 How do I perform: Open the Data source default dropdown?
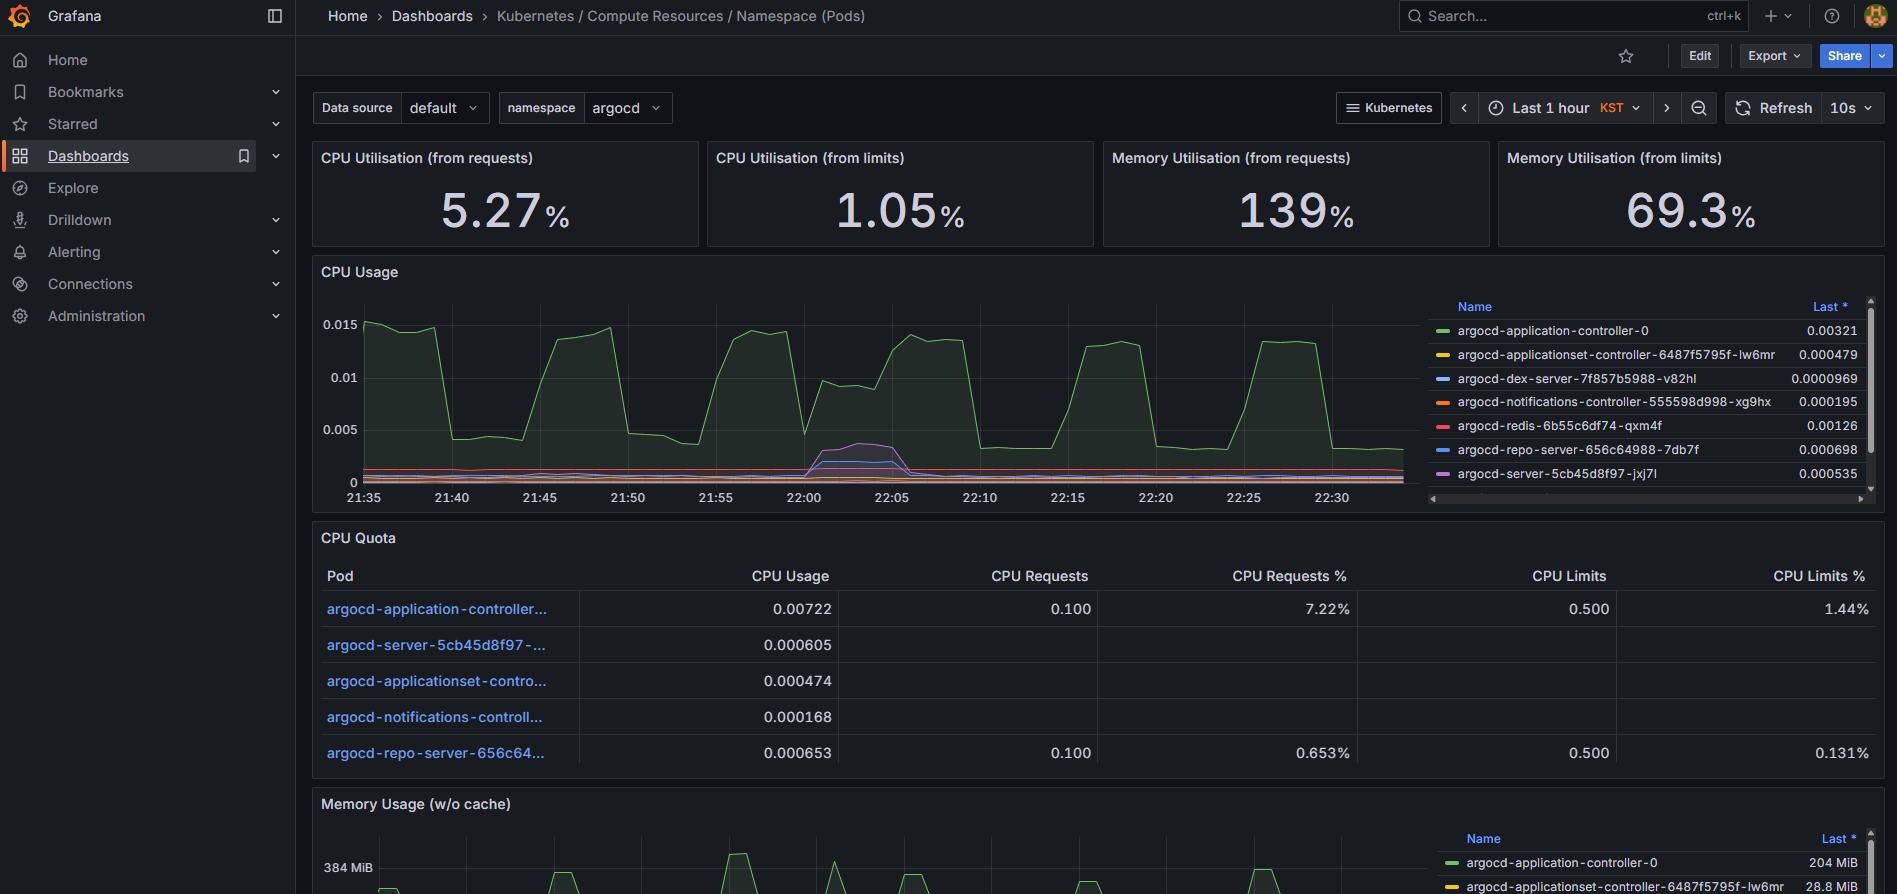point(444,108)
